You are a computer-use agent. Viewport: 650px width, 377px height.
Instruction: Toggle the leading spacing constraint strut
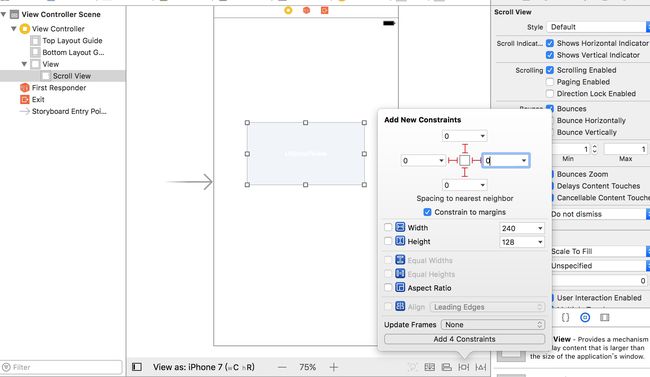pyautogui.click(x=453, y=161)
